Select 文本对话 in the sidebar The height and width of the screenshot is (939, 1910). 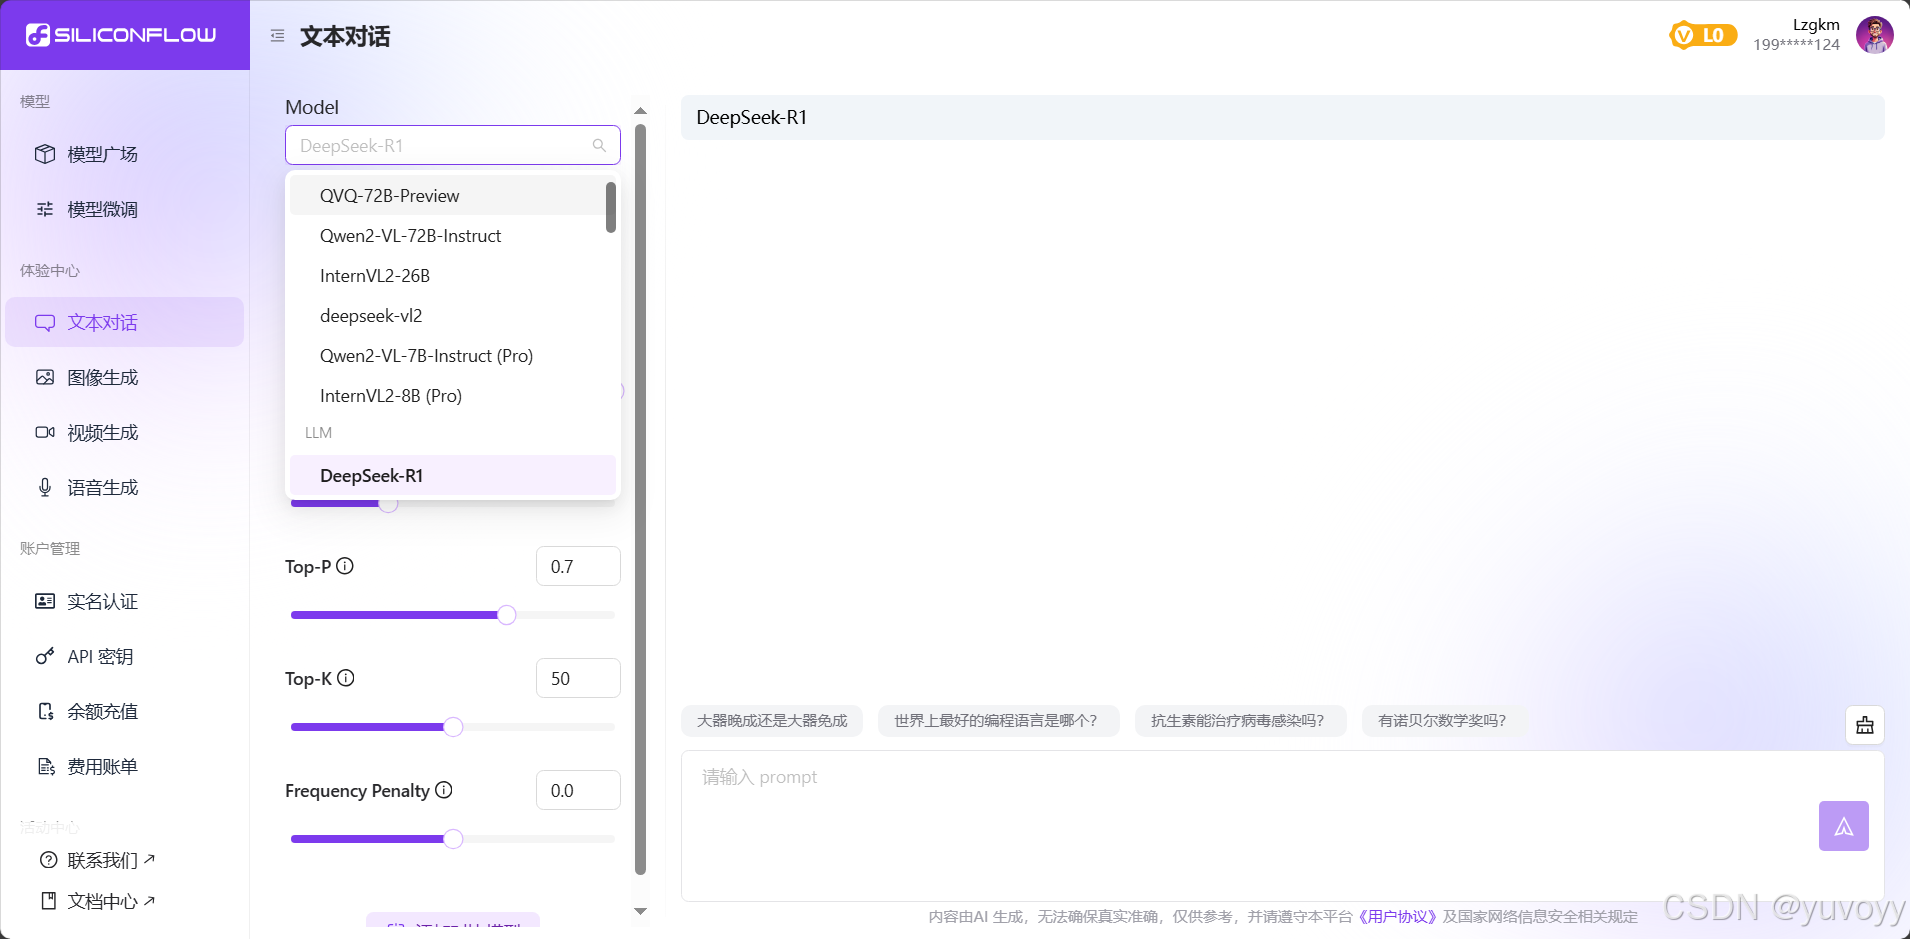pyautogui.click(x=124, y=322)
